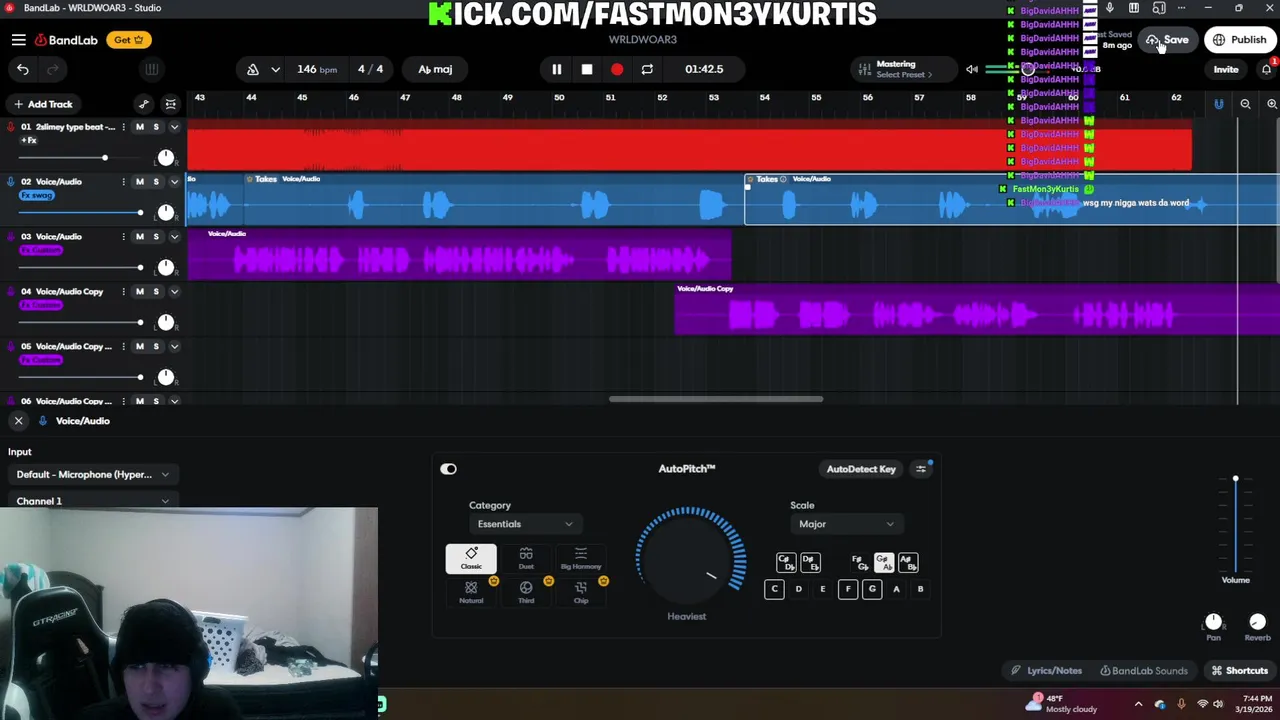1280x720 pixels.
Task: Open the Channel 1 dropdown
Action: click(92, 501)
